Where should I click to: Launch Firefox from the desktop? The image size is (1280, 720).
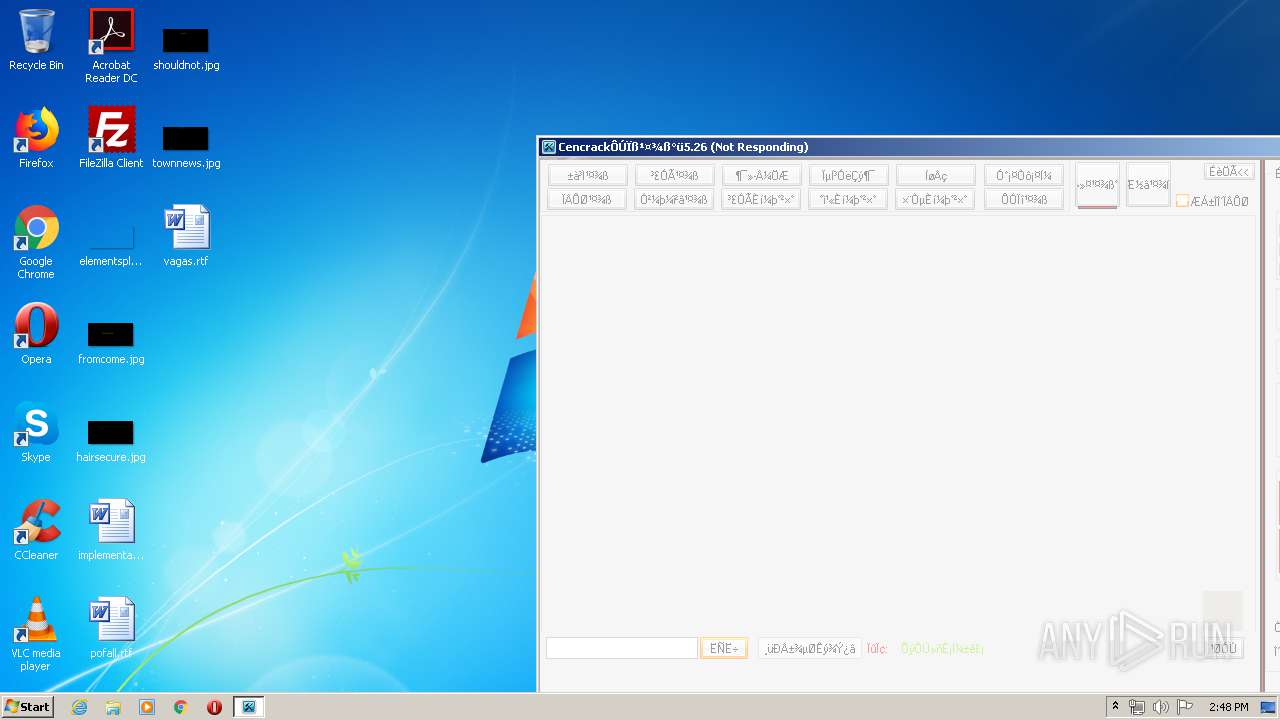pyautogui.click(x=36, y=138)
